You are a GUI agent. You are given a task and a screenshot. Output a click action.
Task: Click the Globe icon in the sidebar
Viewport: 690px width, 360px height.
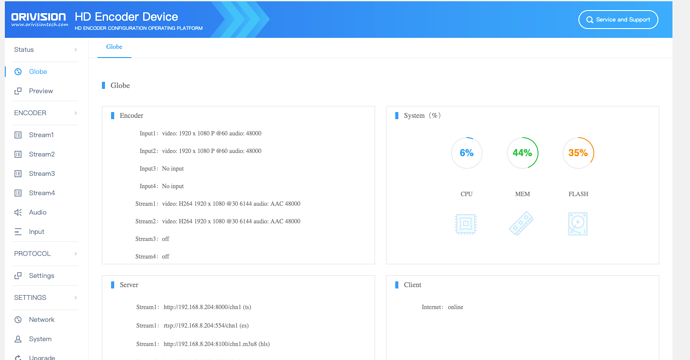[18, 72]
